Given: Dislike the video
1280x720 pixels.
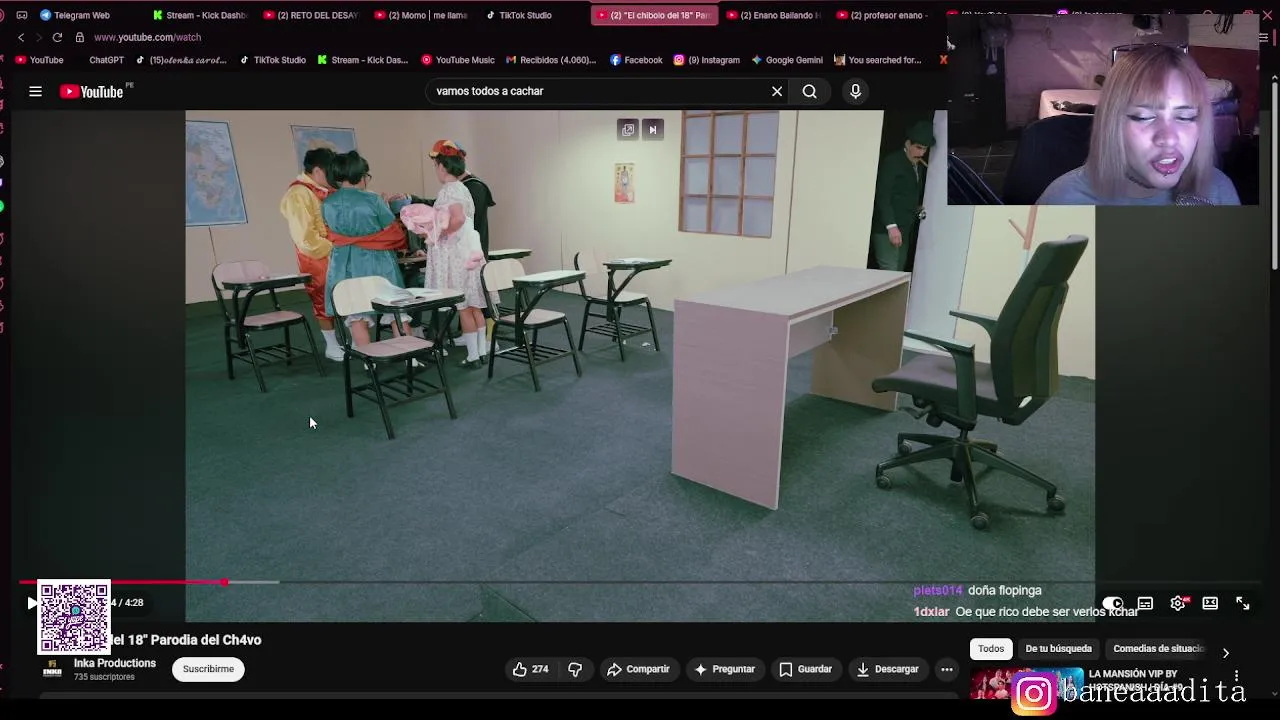Looking at the screenshot, I should 575,669.
